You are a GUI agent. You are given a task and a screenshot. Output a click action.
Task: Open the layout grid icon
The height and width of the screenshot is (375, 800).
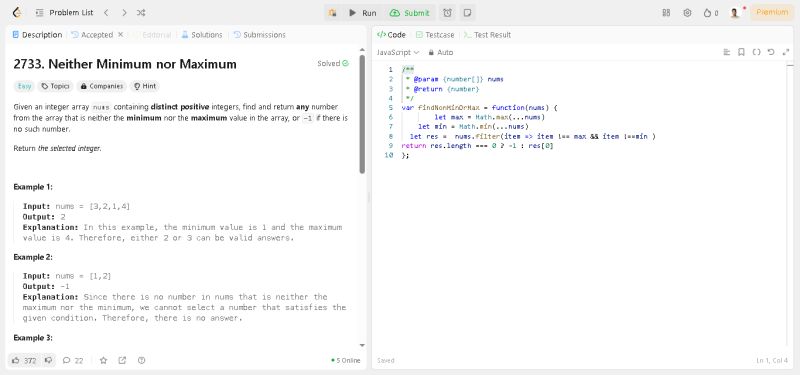[666, 13]
